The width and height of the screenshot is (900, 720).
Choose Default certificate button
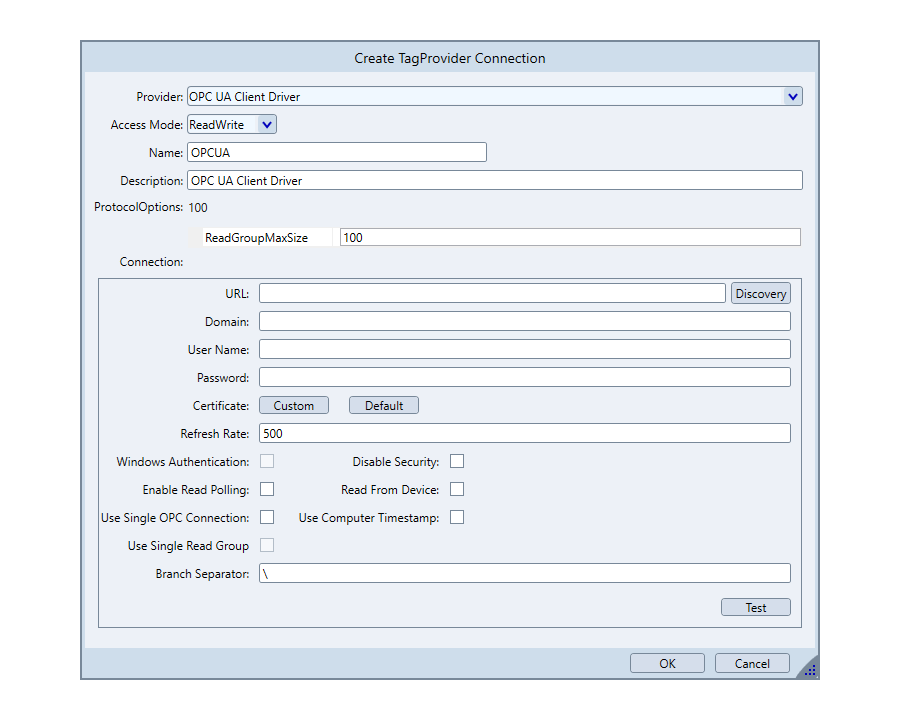[384, 406]
